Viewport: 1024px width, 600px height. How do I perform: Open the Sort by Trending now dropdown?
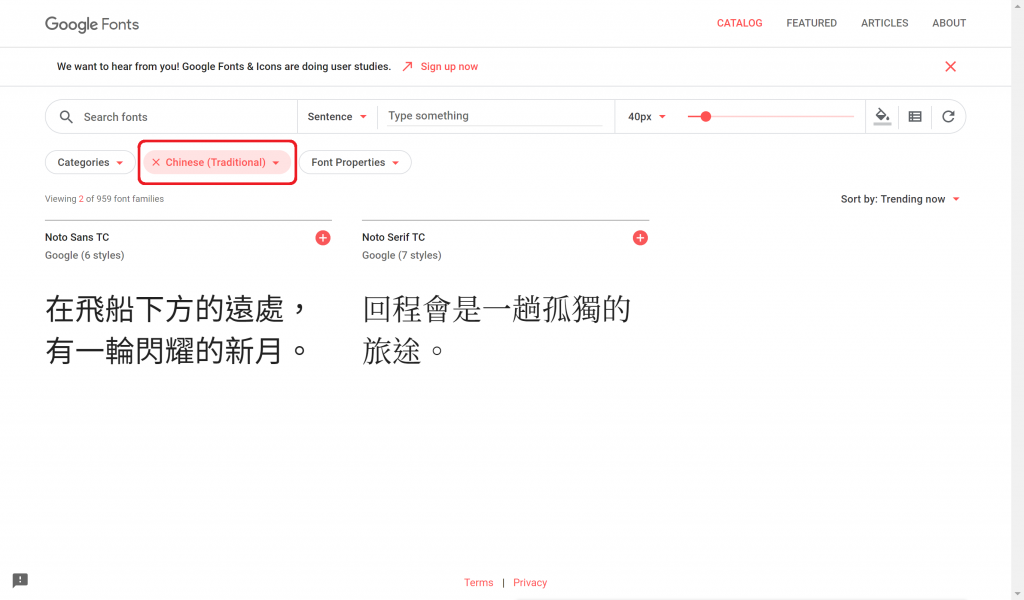(x=900, y=199)
